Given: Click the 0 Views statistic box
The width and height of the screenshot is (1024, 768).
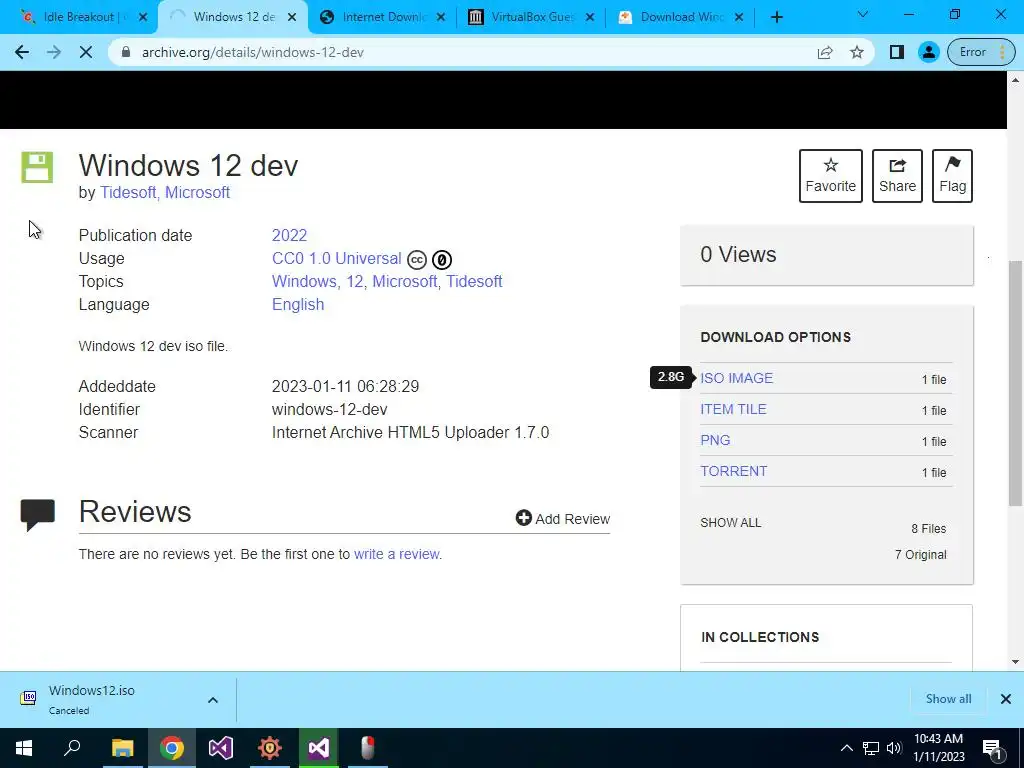Looking at the screenshot, I should pyautogui.click(x=827, y=255).
